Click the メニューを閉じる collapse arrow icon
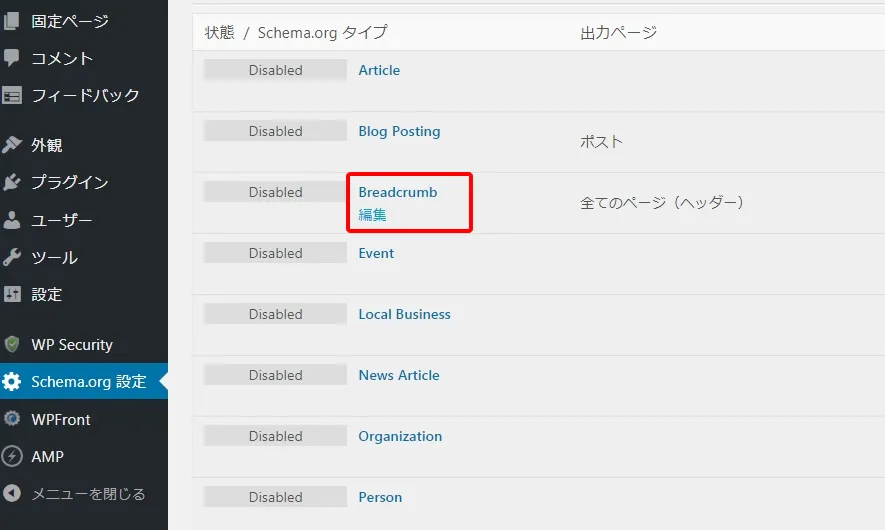The height and width of the screenshot is (530, 885). pos(11,493)
